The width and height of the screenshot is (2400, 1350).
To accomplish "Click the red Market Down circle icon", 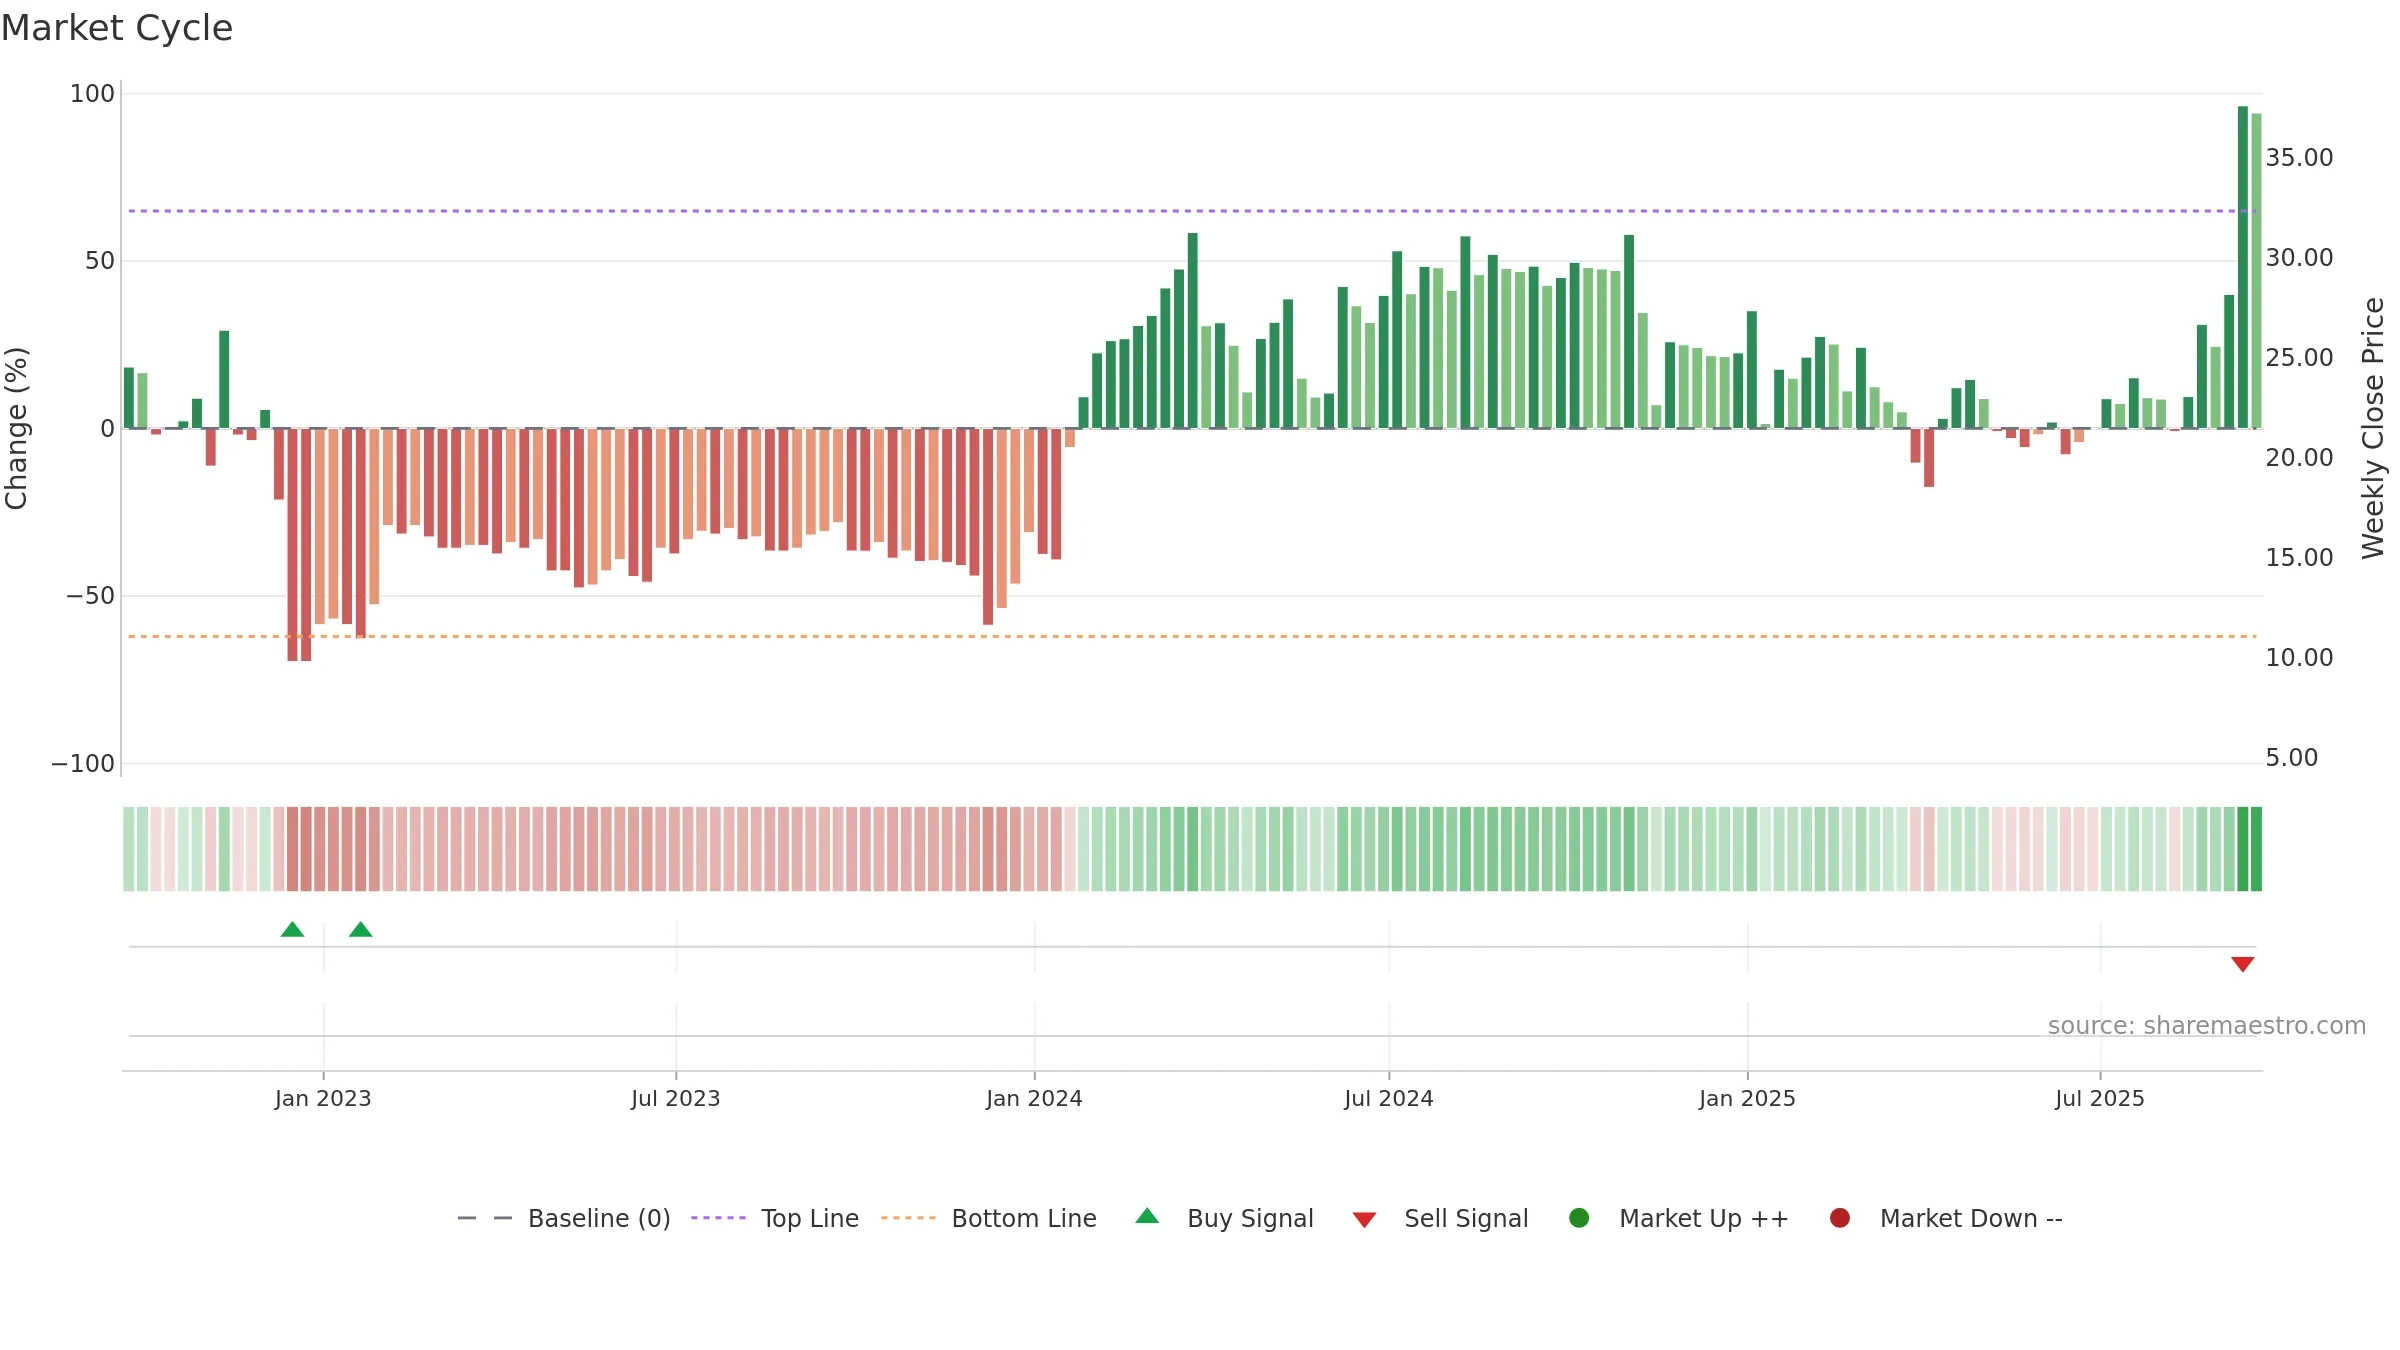I will tap(1839, 1218).
